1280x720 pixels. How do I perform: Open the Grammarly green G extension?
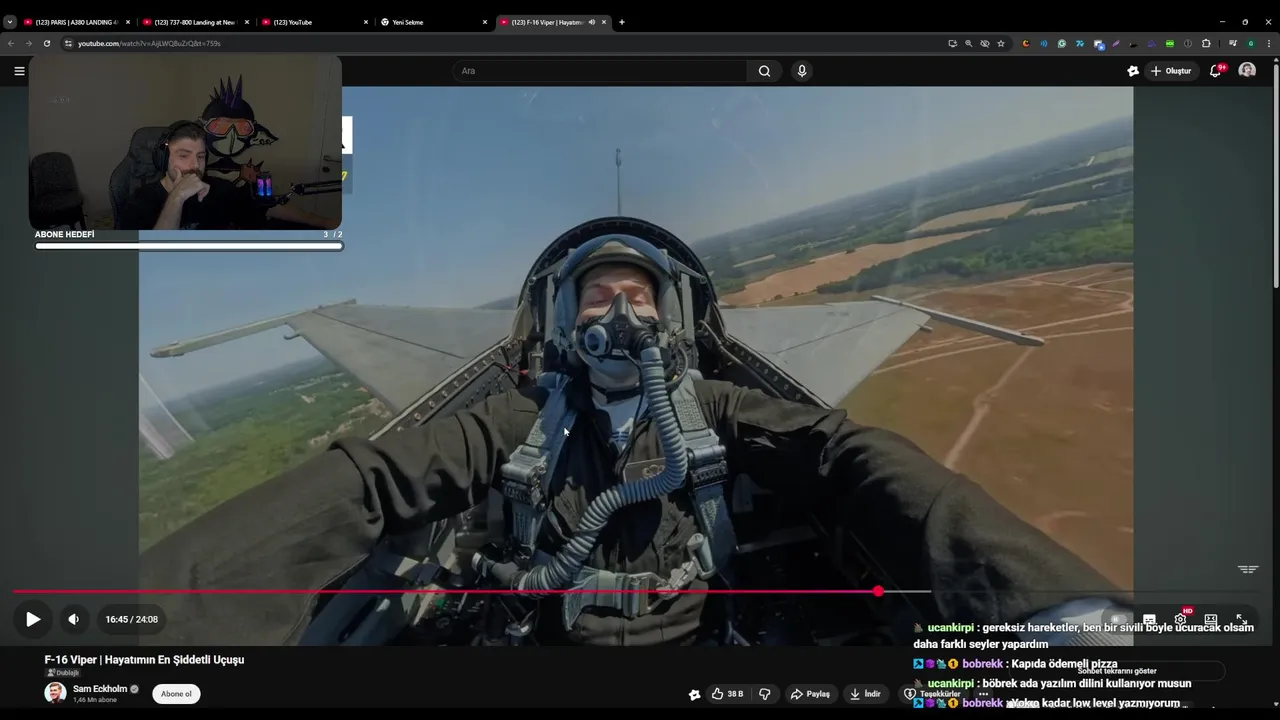point(1062,43)
